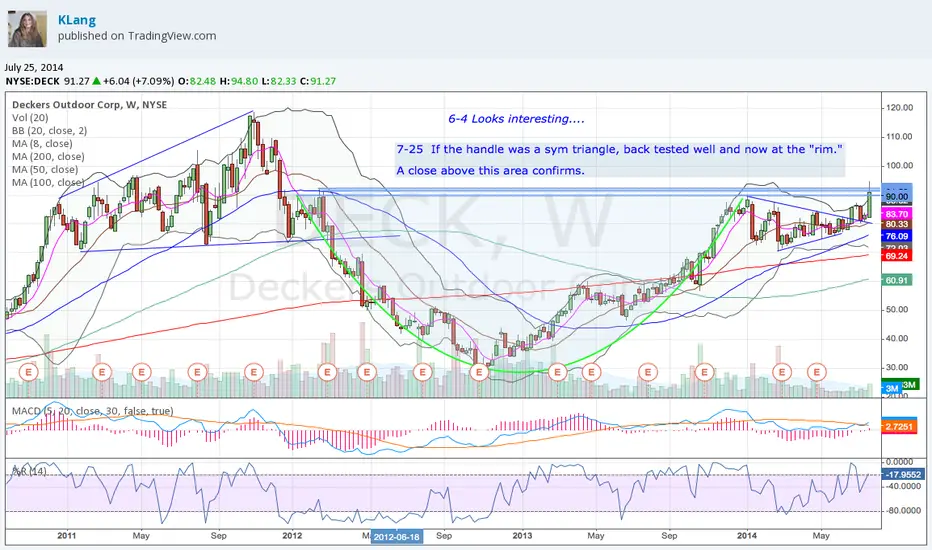Select the MACD indicator pane label
Screen dimensions: 932x550
point(92,411)
